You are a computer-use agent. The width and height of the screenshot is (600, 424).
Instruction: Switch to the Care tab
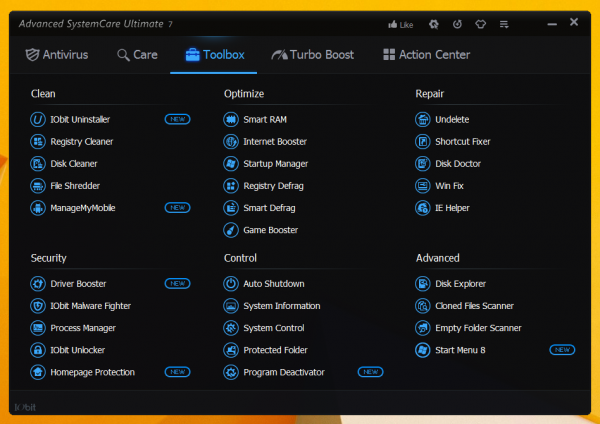click(x=137, y=55)
